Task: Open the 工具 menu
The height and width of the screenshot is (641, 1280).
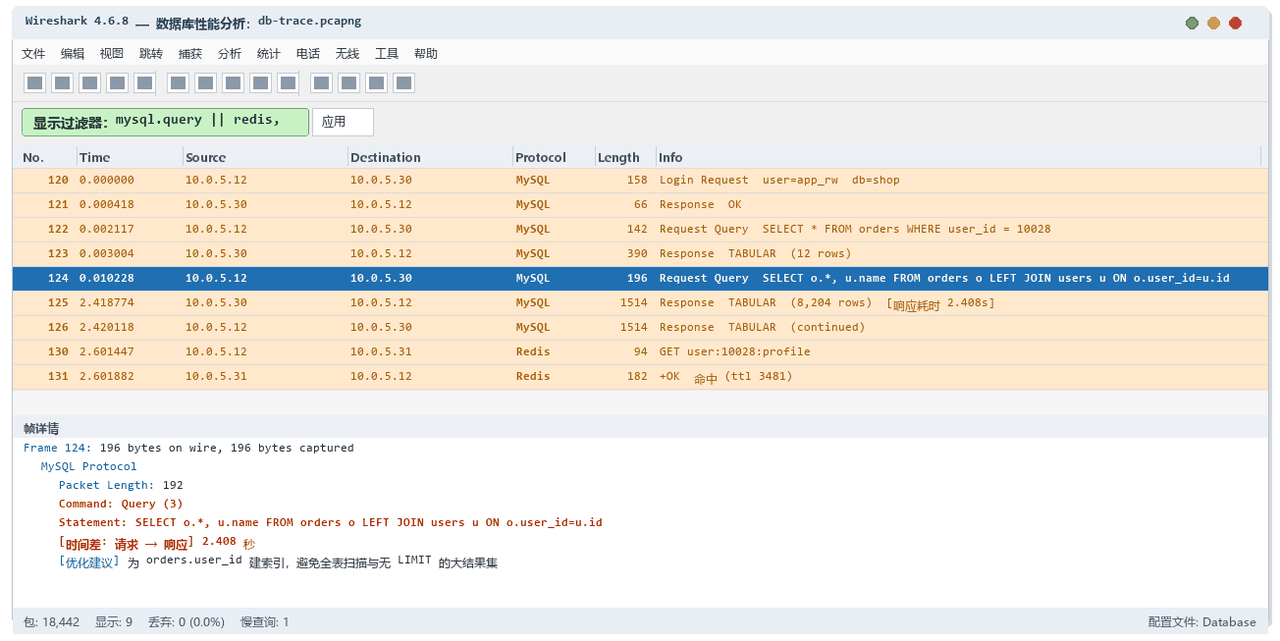Action: pos(386,54)
